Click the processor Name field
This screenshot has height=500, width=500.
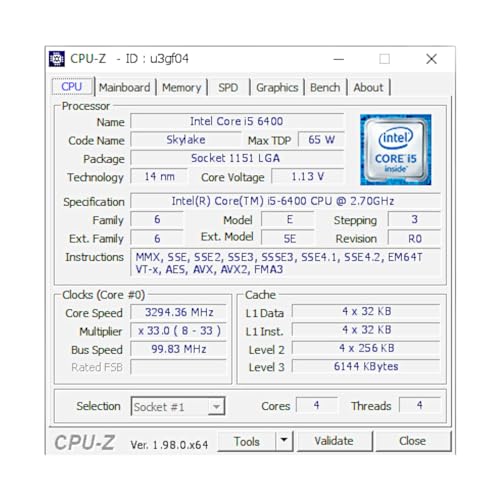tap(237, 121)
